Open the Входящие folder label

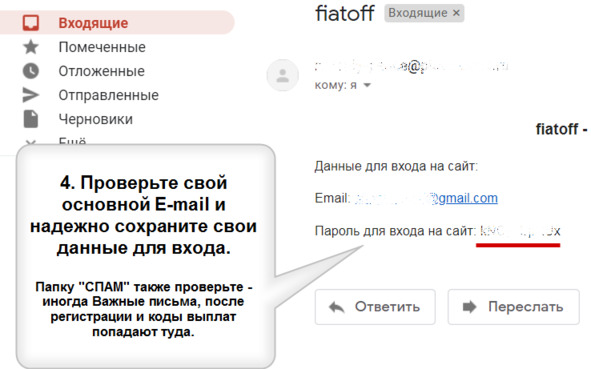93,23
